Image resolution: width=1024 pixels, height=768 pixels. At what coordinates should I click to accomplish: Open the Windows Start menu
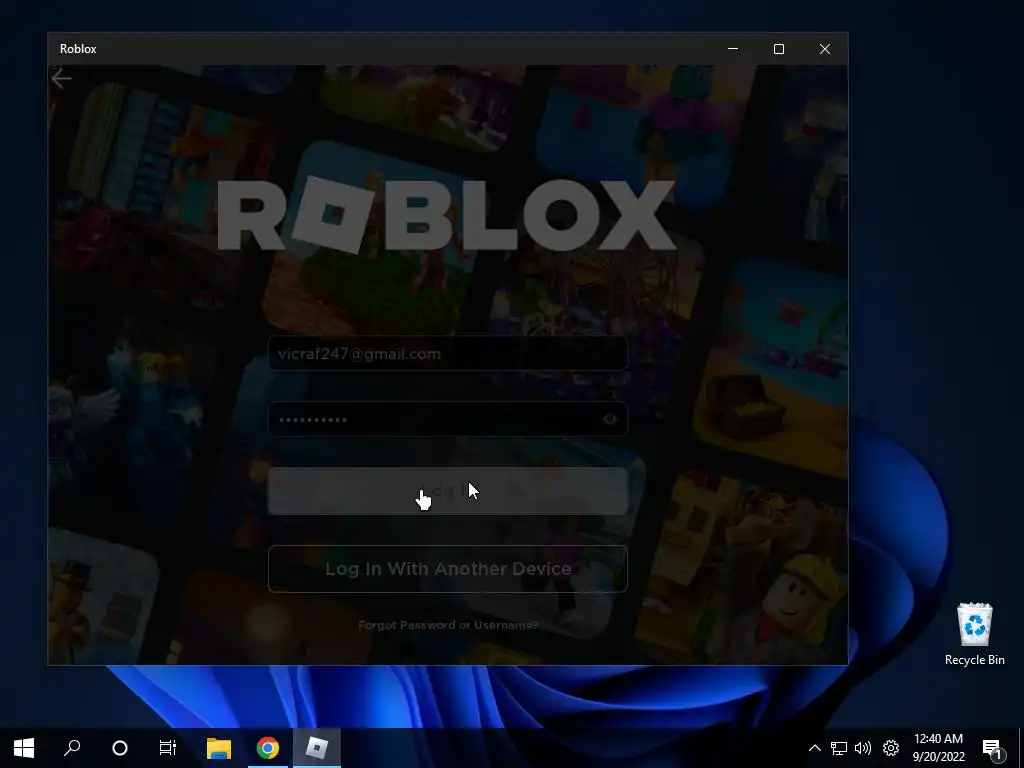[x=24, y=748]
